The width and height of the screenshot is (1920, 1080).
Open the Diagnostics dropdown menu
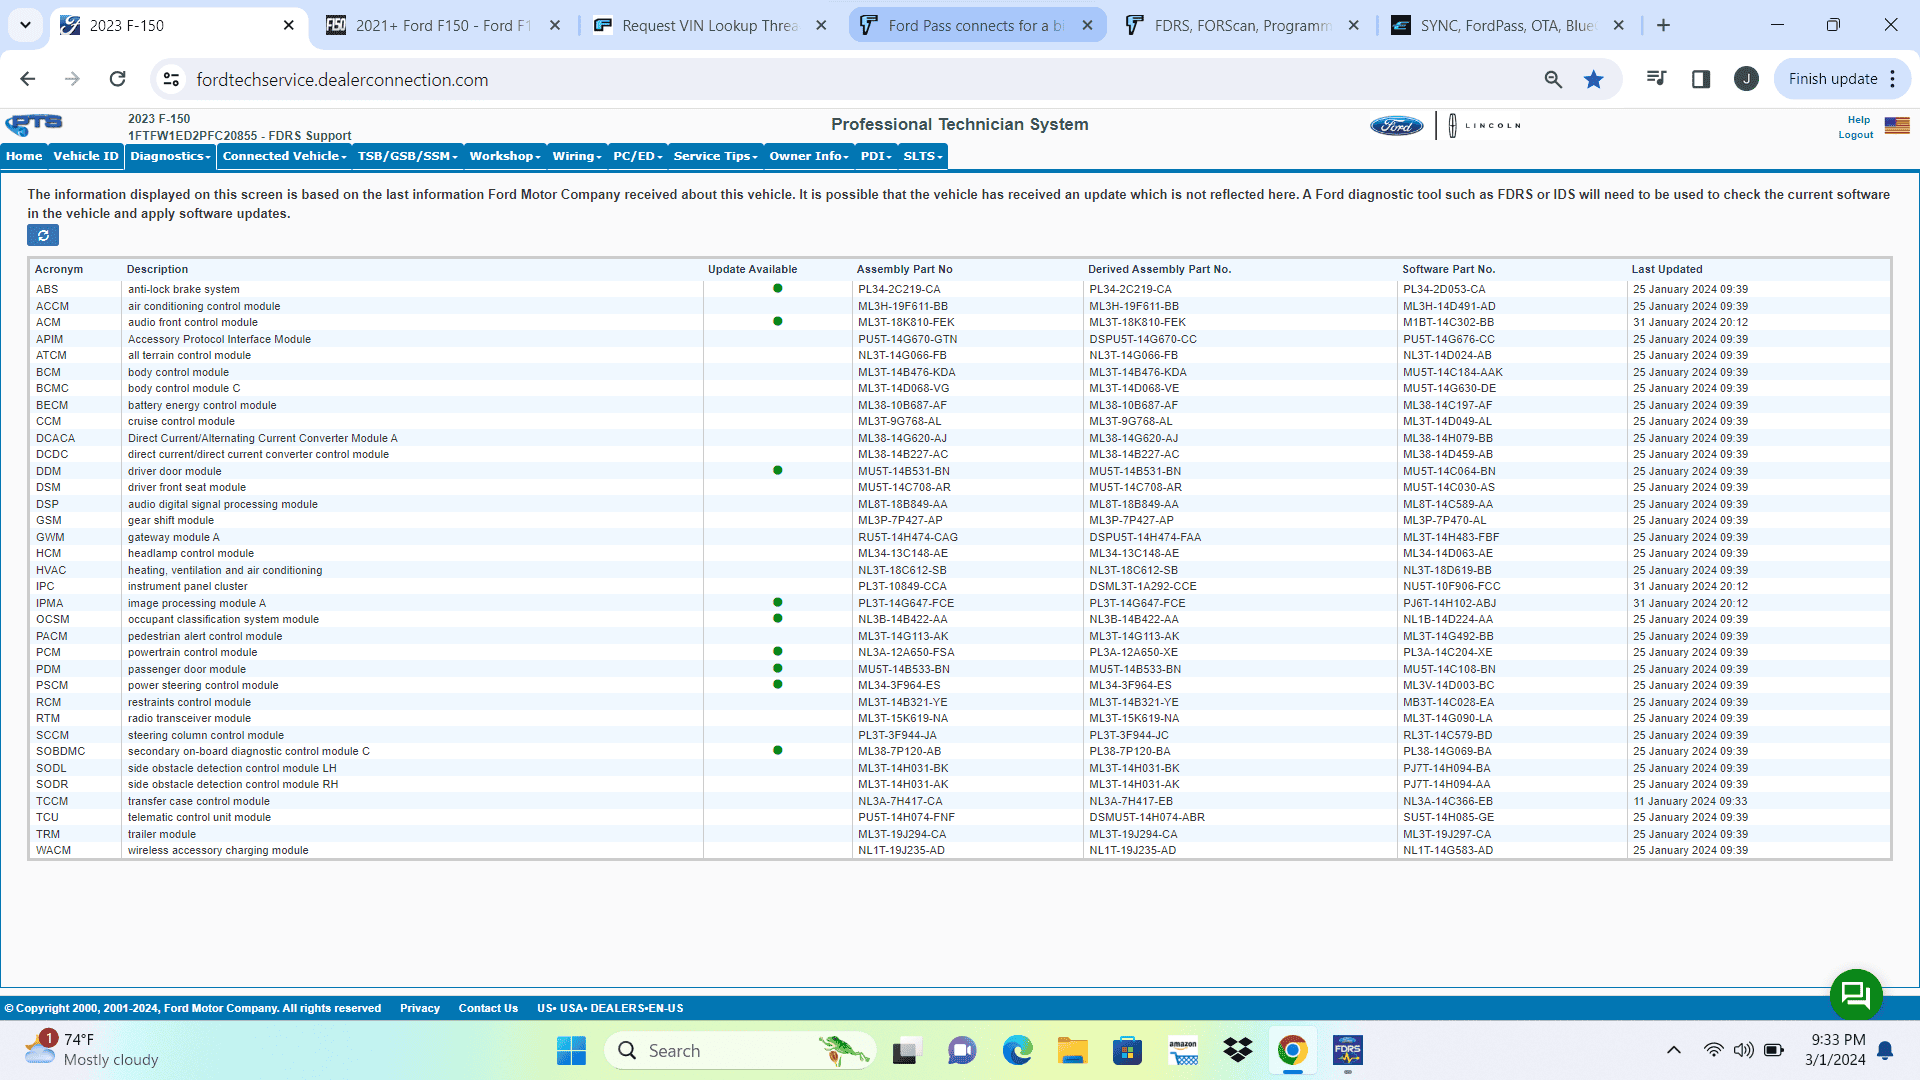pos(170,156)
